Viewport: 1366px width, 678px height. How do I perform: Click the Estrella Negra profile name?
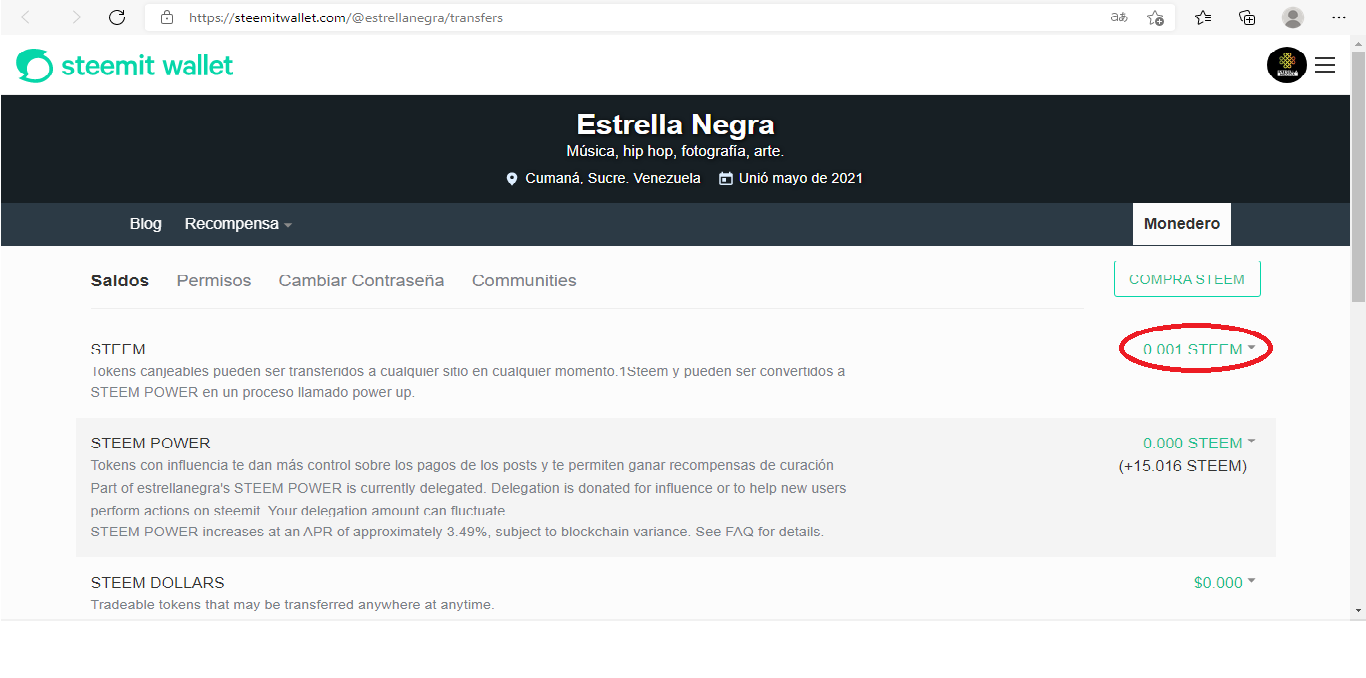pos(675,125)
